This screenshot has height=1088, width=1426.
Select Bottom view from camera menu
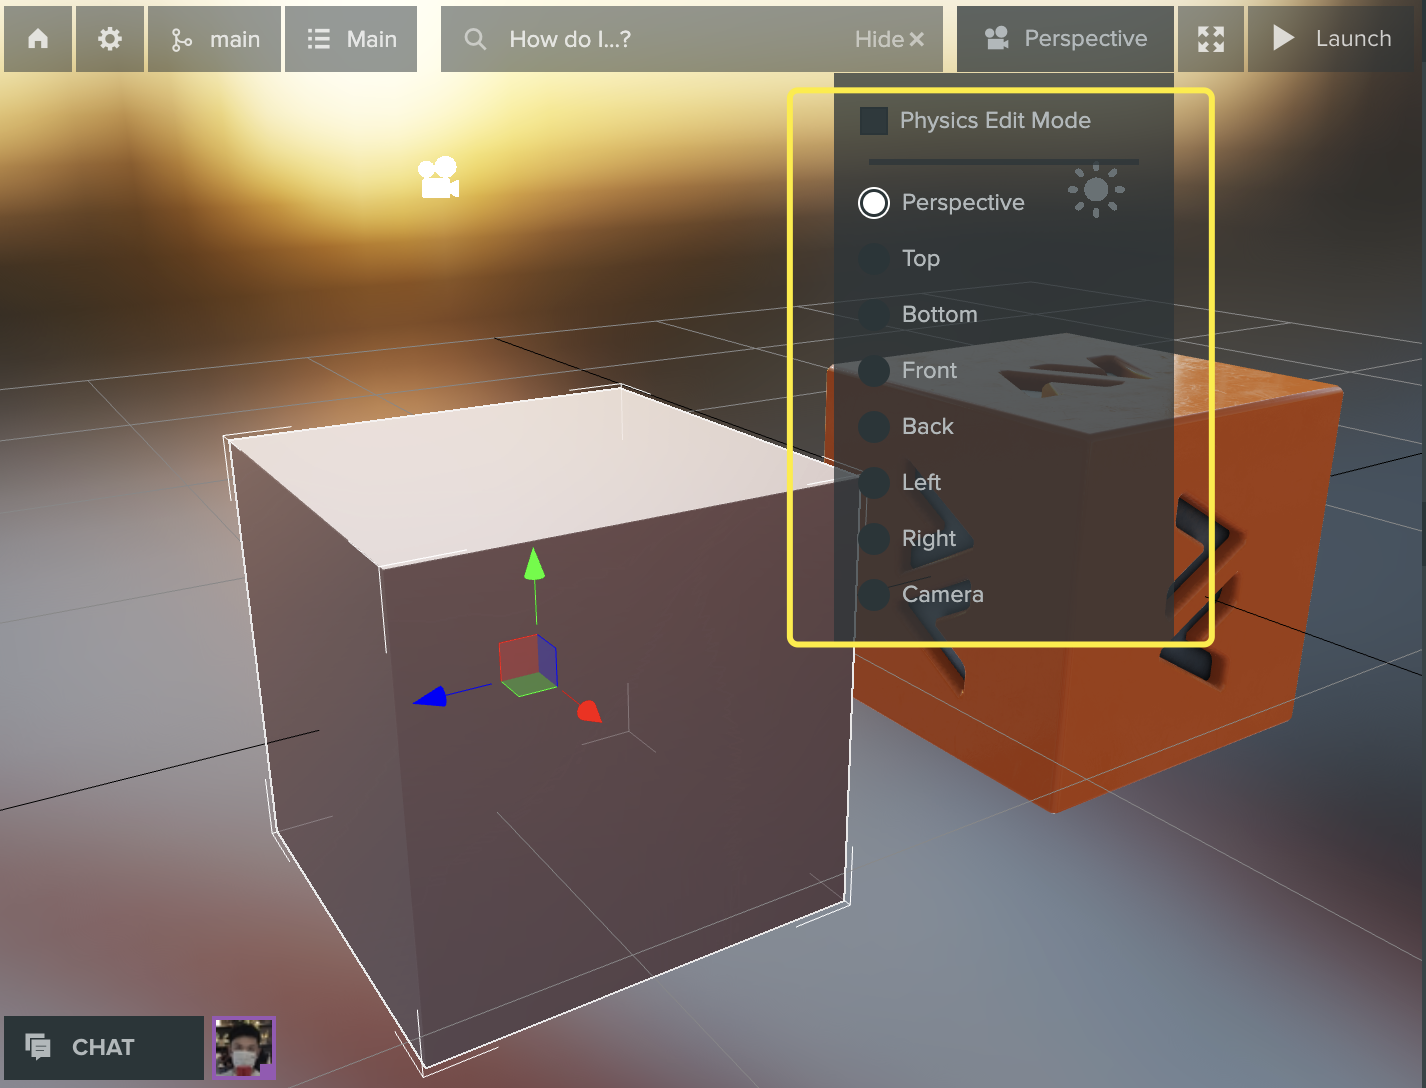[874, 315]
